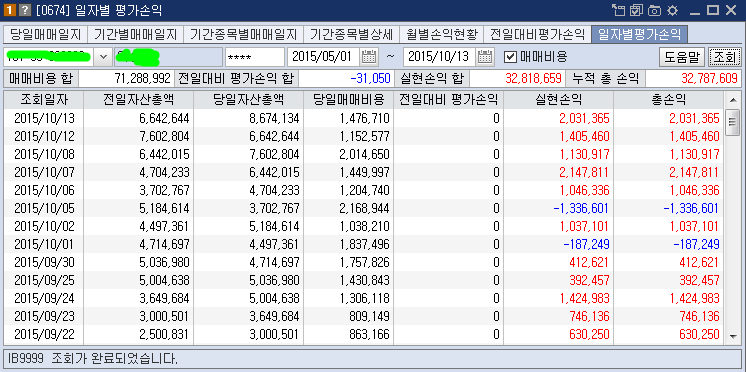Click the 전일대비 평가손익 column header
The image size is (746, 372).
449,99
